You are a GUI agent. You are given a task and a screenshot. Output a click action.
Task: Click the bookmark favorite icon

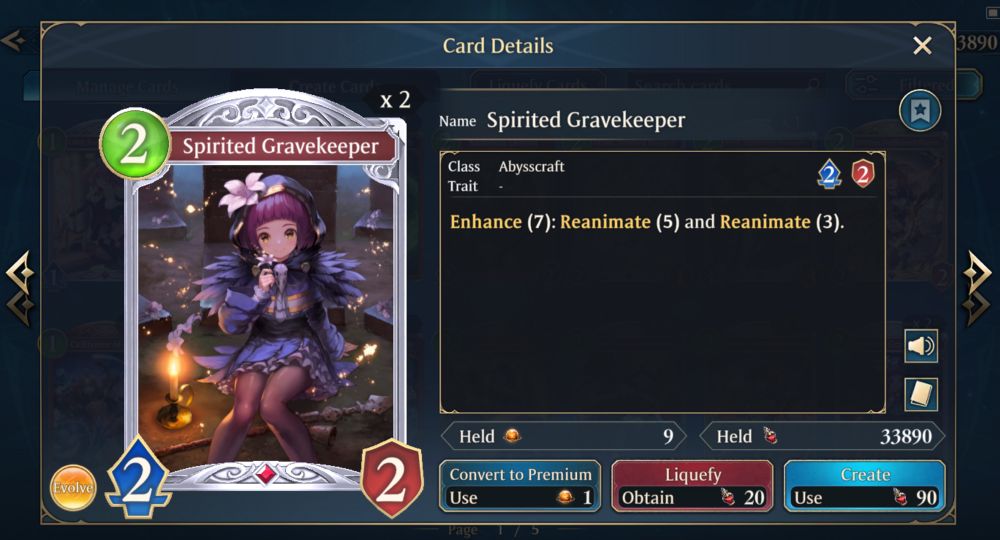[920, 111]
